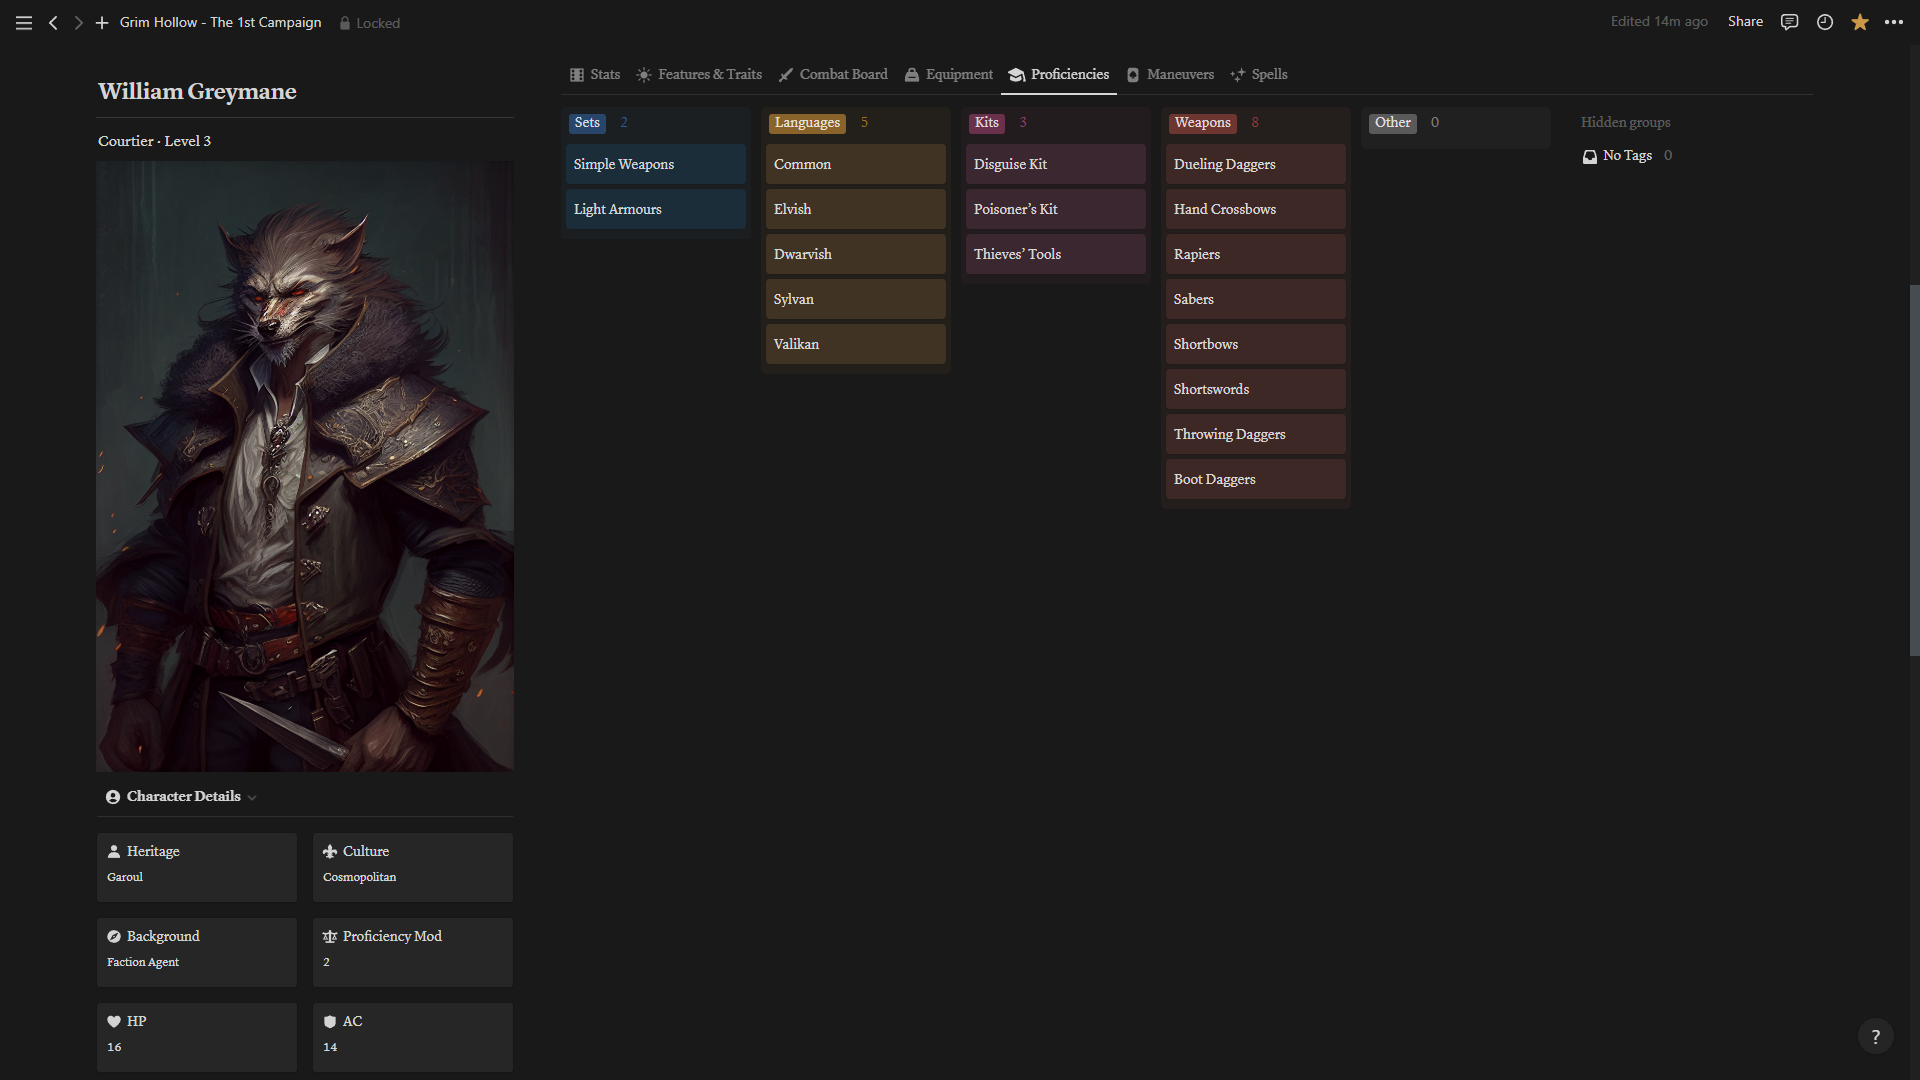The width and height of the screenshot is (1920, 1080).
Task: Show the hidden No Tags group
Action: tap(1626, 155)
